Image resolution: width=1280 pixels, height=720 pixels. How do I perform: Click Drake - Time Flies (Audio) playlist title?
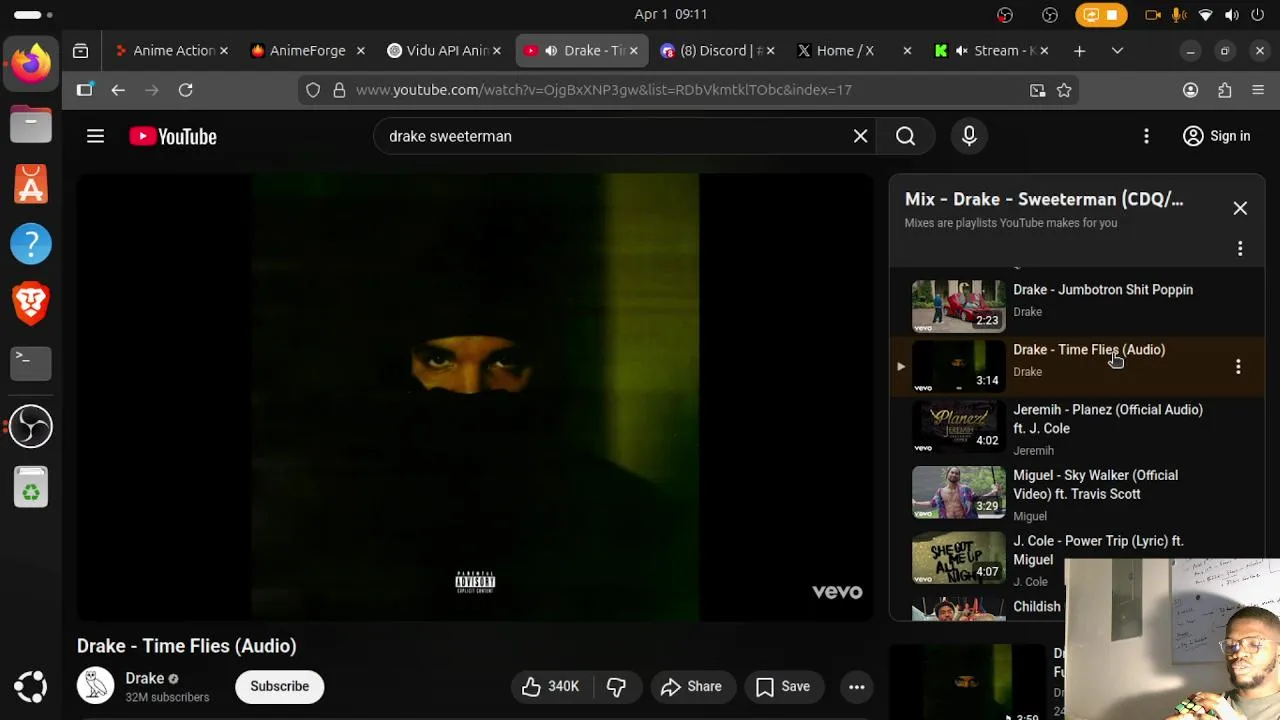click(x=1089, y=349)
